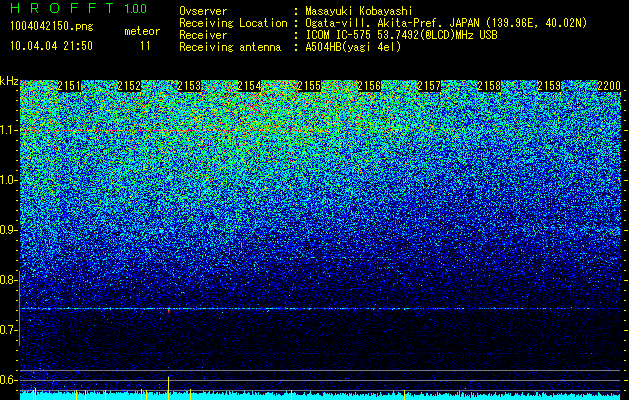Click the 2155 time label
629x400 pixels.
click(309, 86)
